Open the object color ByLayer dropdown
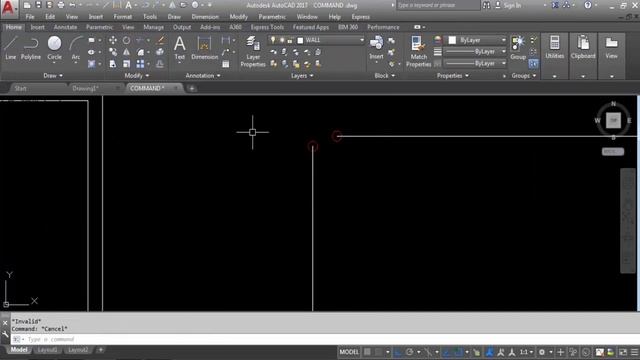This screenshot has height=360, width=640. coord(503,40)
